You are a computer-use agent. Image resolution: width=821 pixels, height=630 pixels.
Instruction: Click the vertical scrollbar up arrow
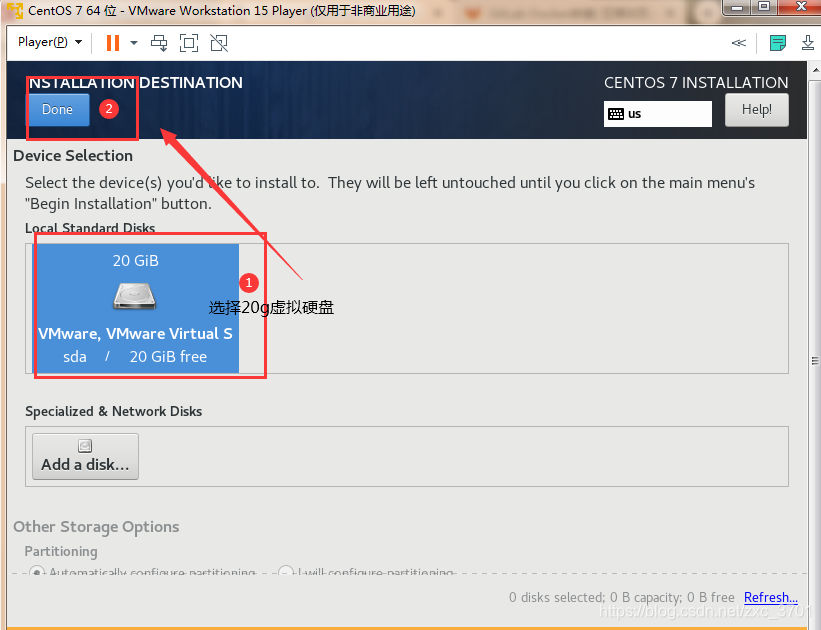pyautogui.click(x=815, y=70)
